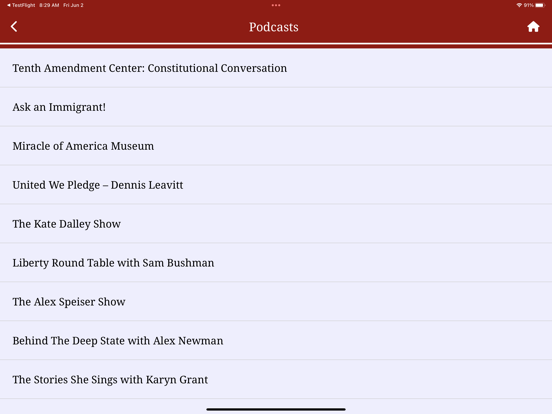Select The Alex Speiser Show
This screenshot has height=414, width=552.
click(276, 302)
